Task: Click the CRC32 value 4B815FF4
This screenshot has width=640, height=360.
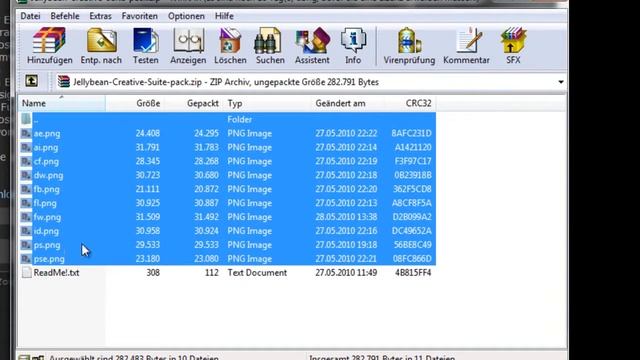Action: click(413, 272)
